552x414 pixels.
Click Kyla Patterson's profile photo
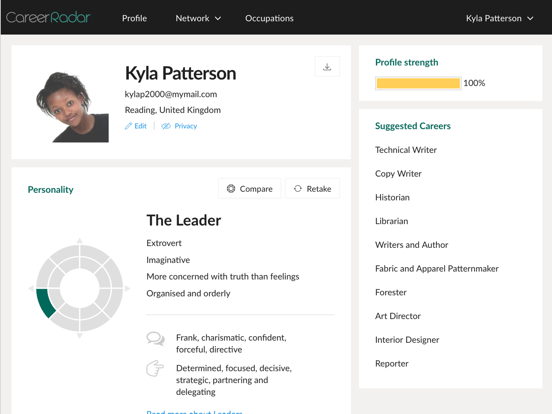tap(73, 107)
